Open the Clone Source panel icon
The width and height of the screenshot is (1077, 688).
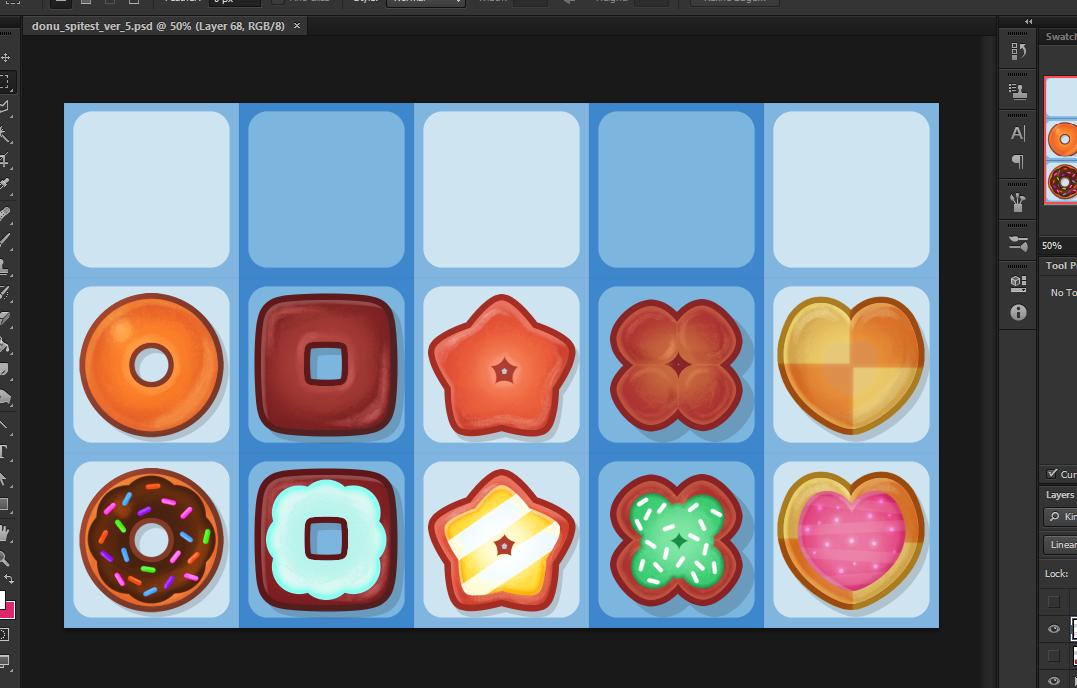pyautogui.click(x=1018, y=91)
